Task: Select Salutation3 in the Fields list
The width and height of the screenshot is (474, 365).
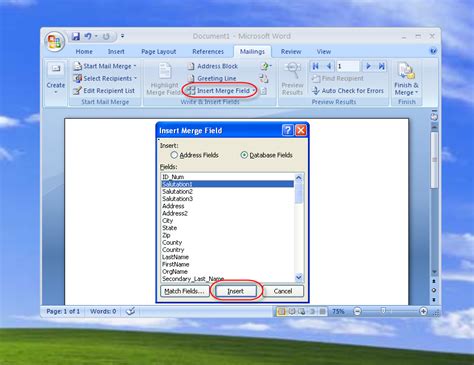Action: pyautogui.click(x=228, y=199)
